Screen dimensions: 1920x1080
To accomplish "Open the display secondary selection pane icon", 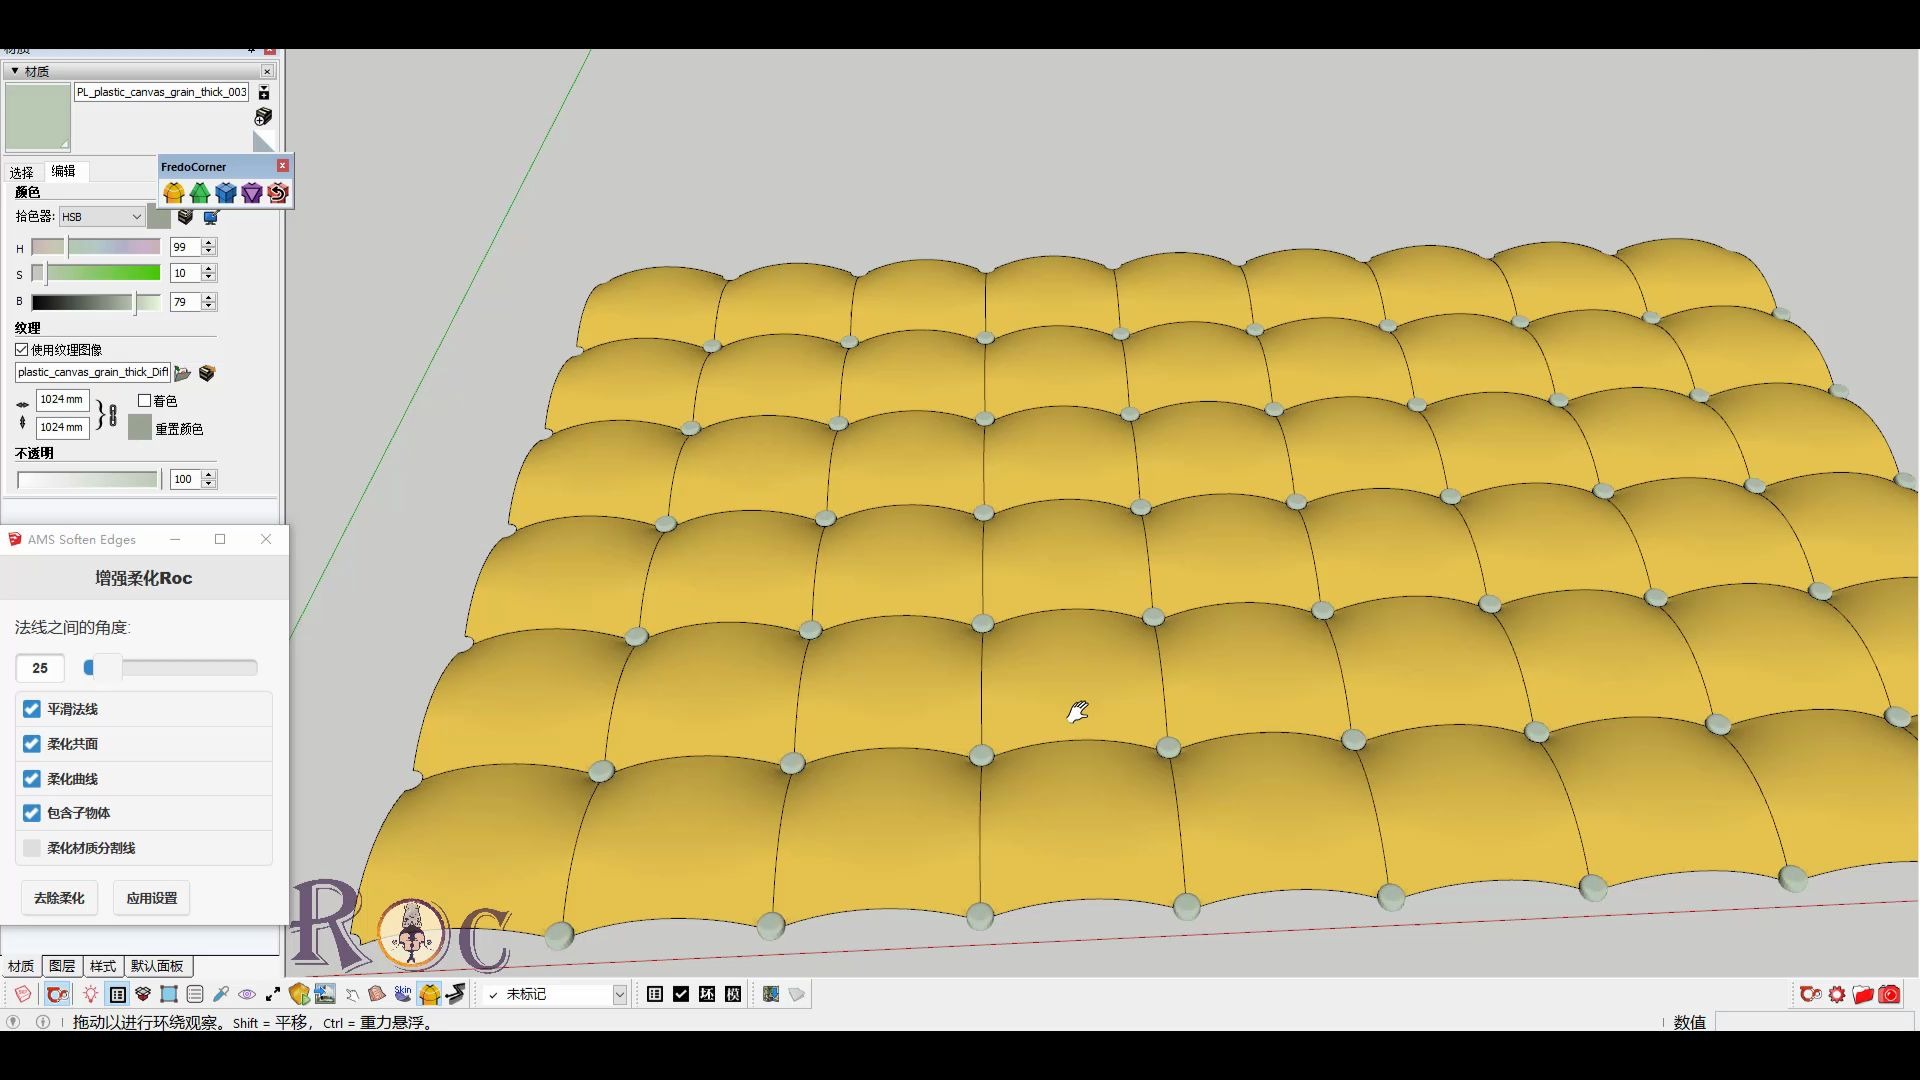I will click(x=264, y=92).
